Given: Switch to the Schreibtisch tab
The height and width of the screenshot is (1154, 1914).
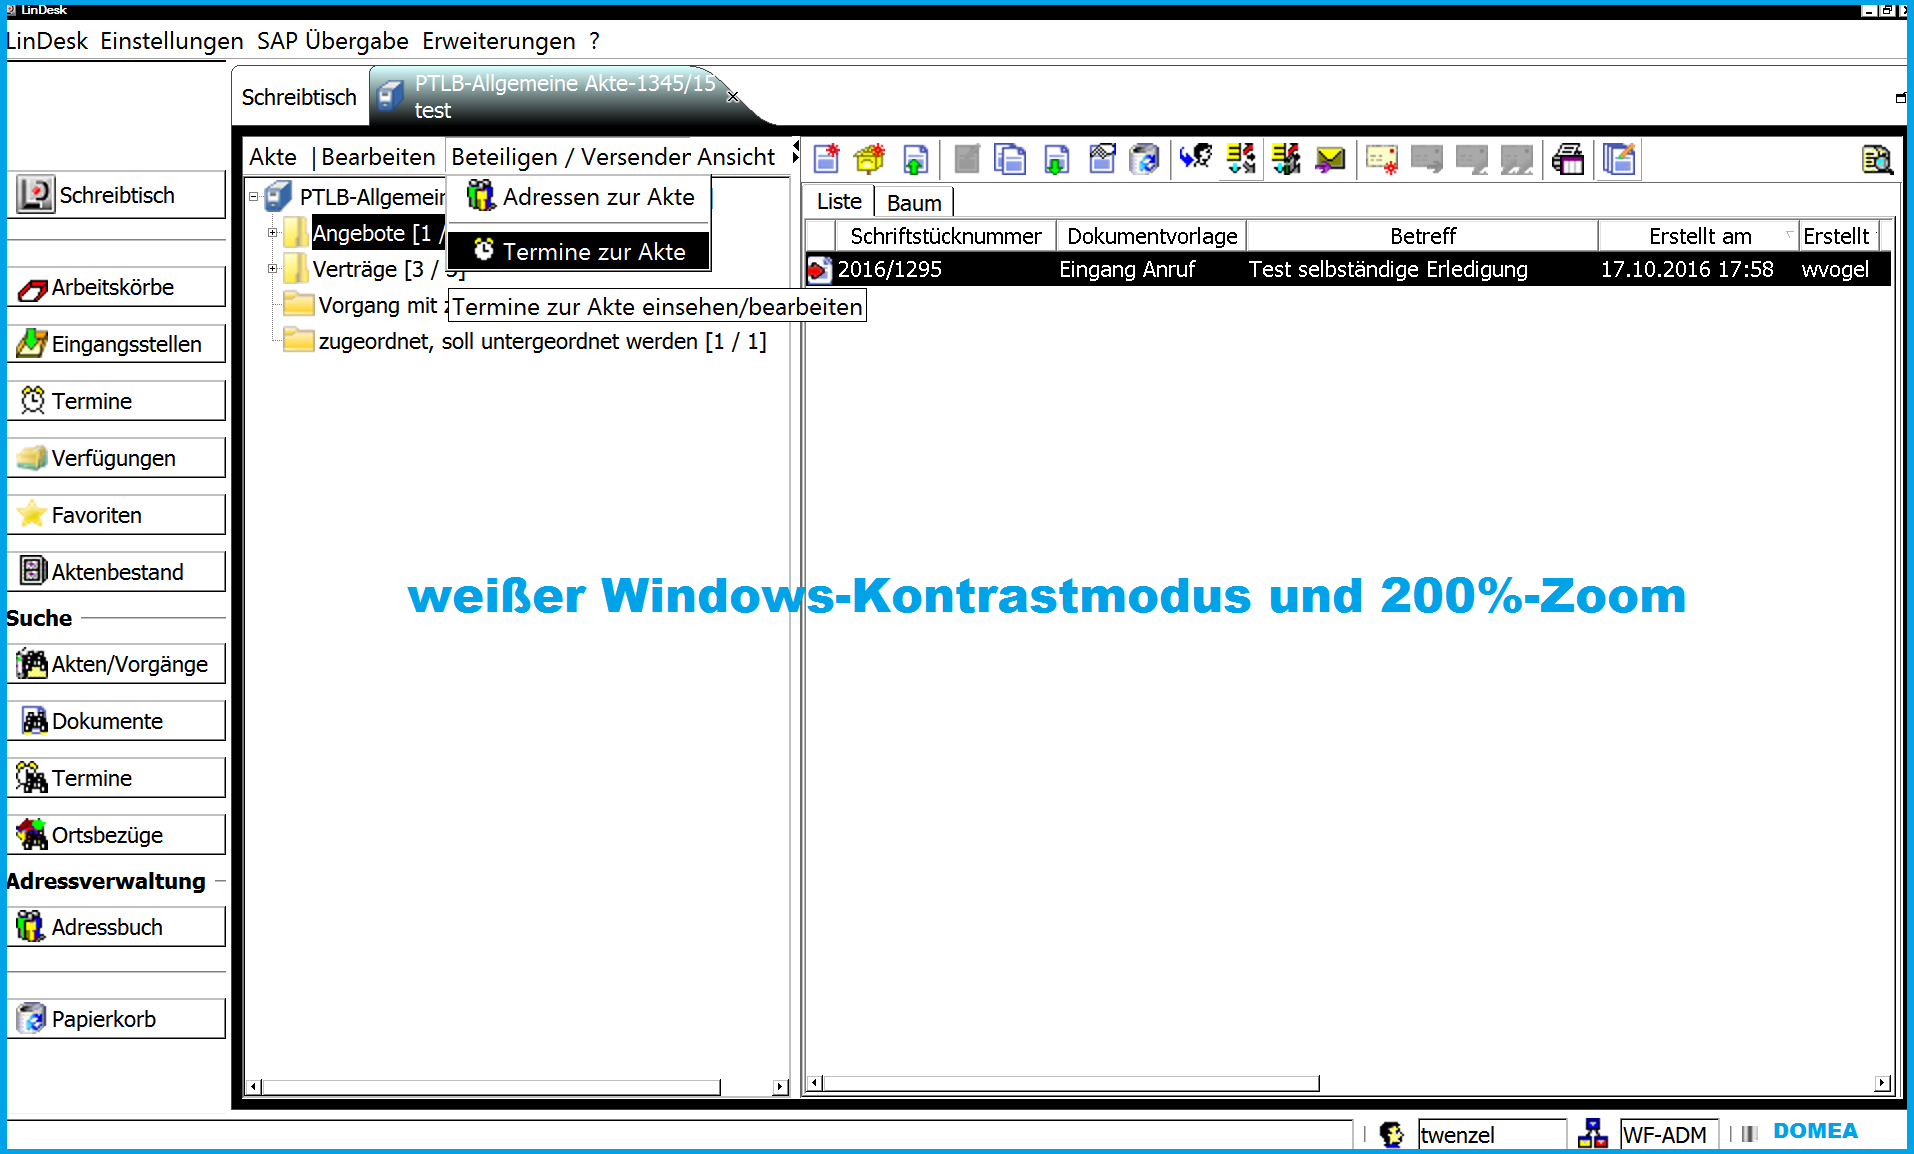Looking at the screenshot, I should pos(299,97).
